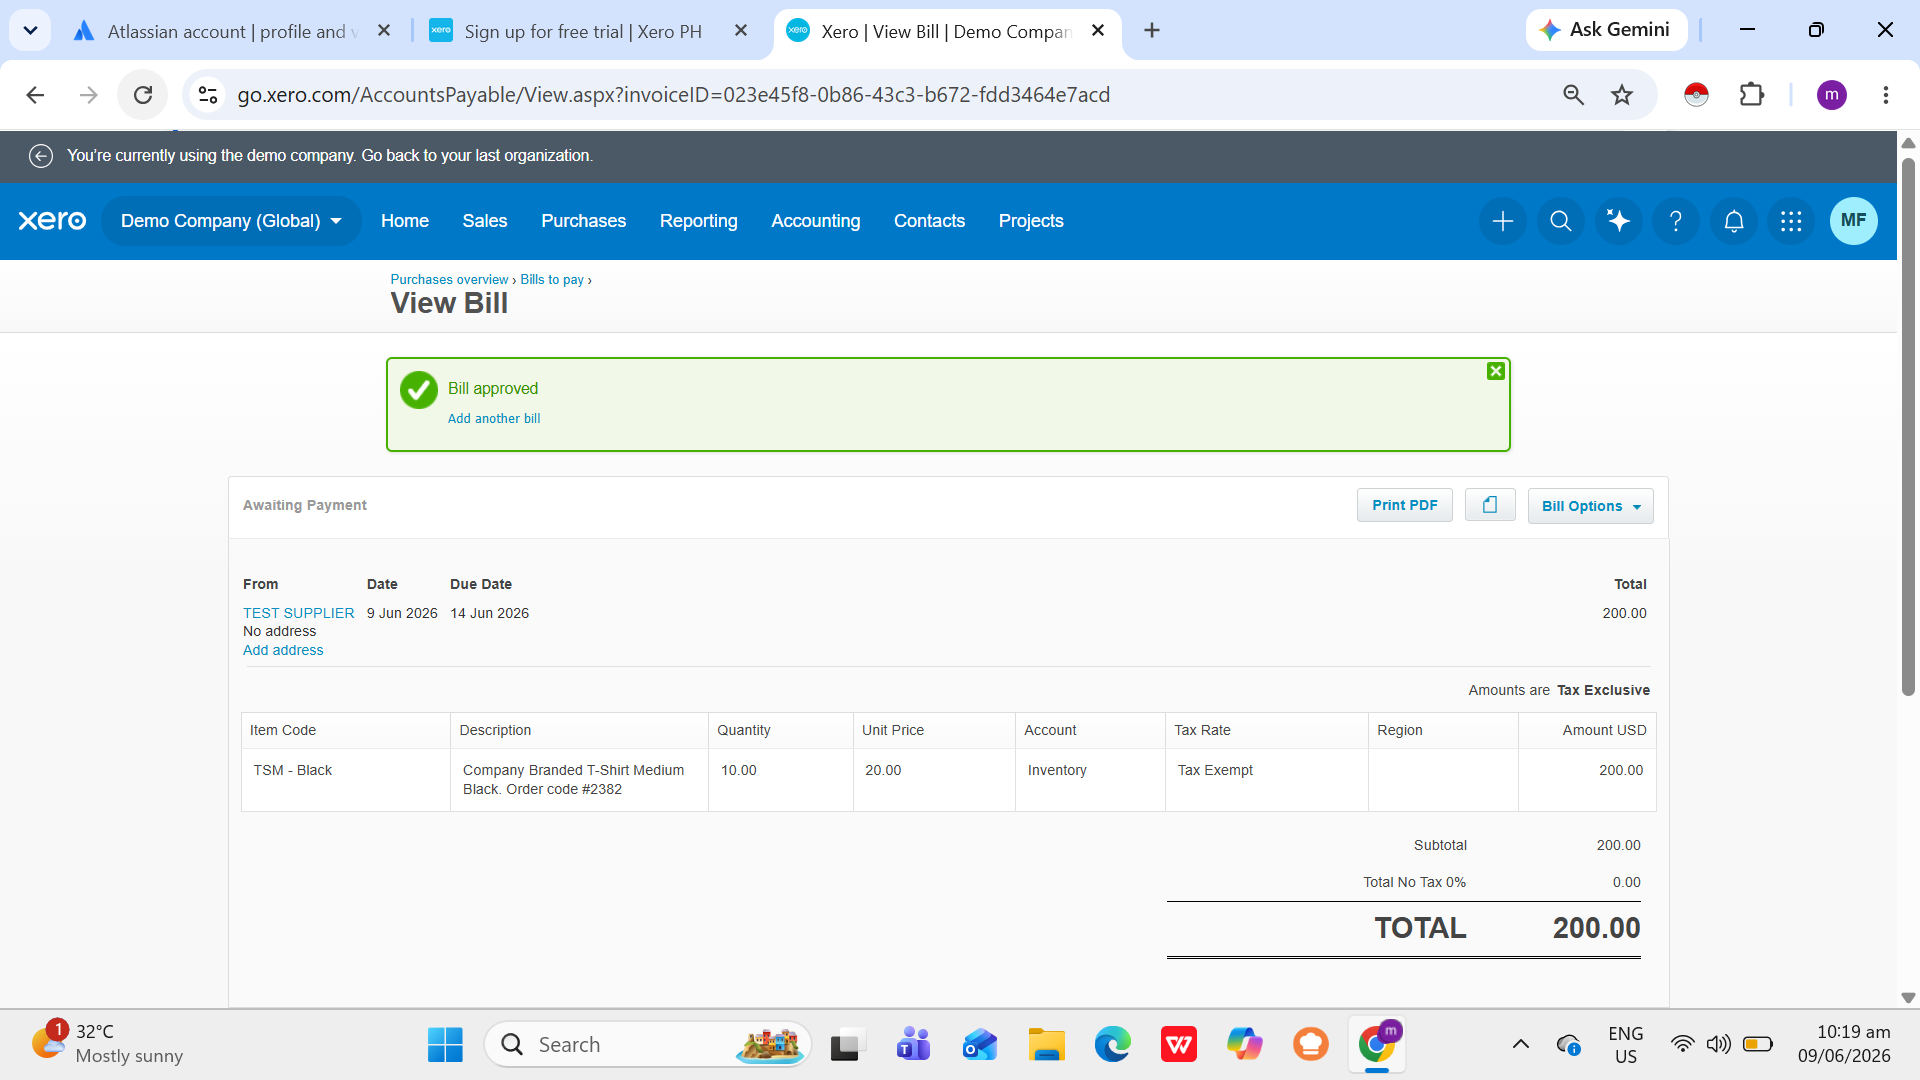The image size is (1920, 1080).
Task: Click scroll down arrow on scrollbar
Action: pos(1908,998)
